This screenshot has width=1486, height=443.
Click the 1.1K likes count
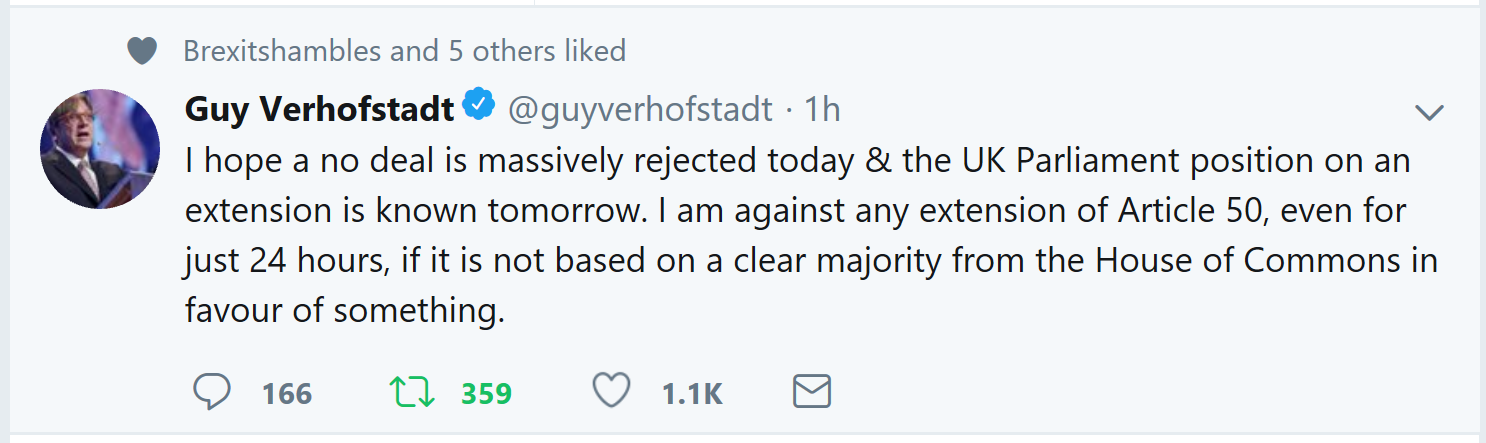(691, 394)
